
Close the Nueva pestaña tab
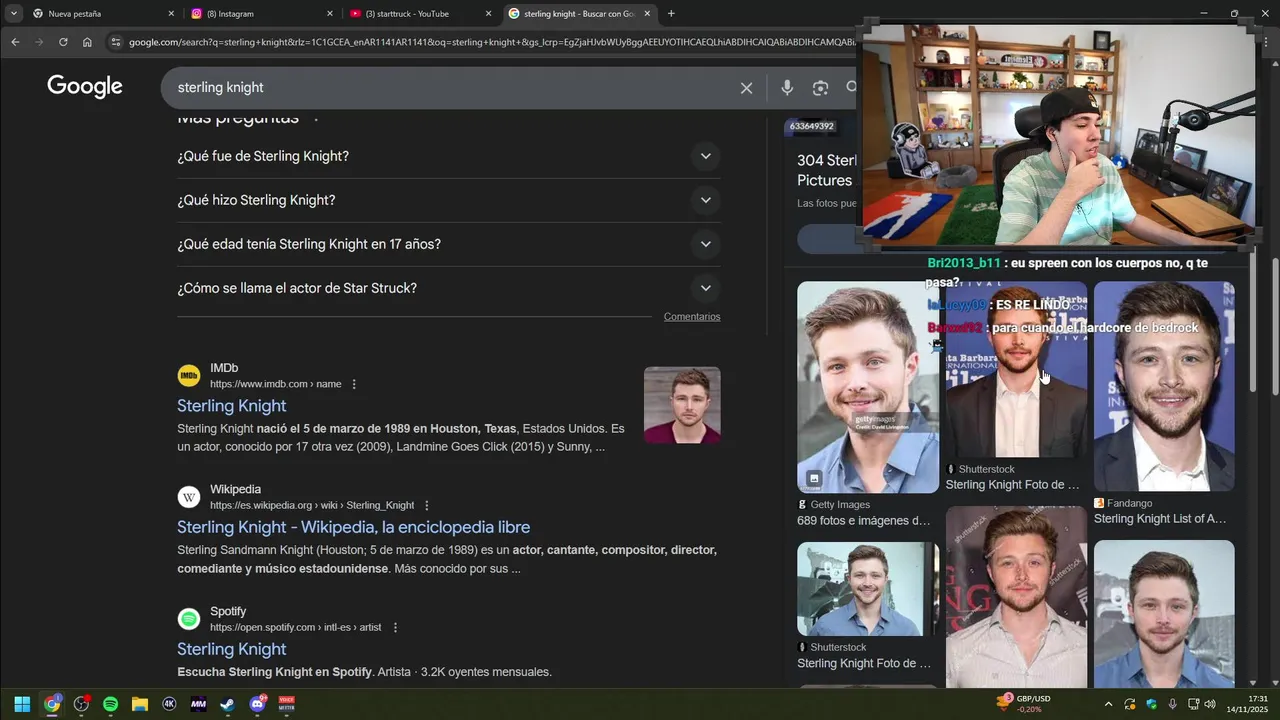170,14
